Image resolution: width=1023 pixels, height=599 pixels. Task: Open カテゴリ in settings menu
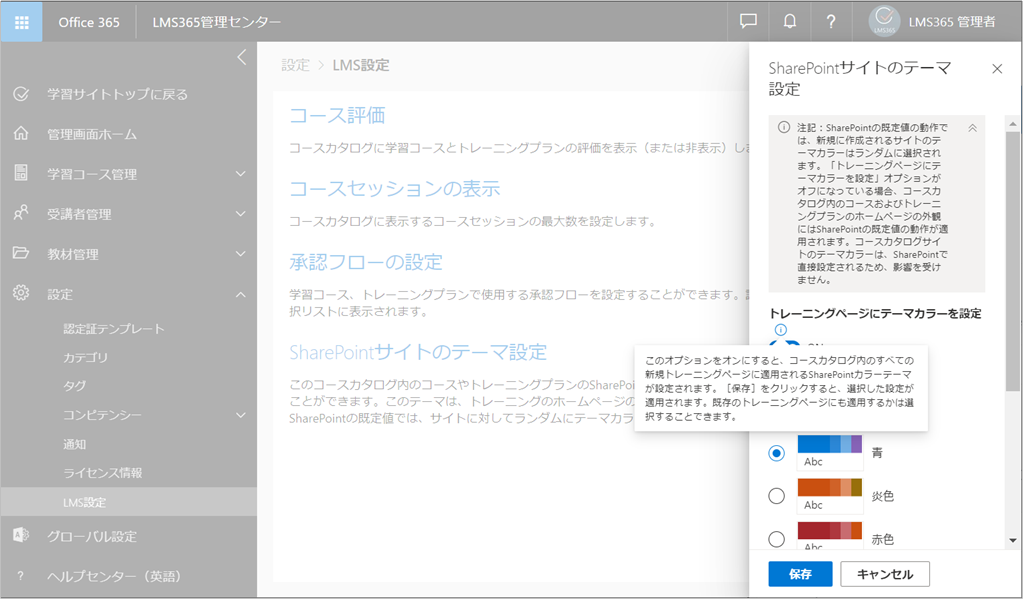coord(85,358)
